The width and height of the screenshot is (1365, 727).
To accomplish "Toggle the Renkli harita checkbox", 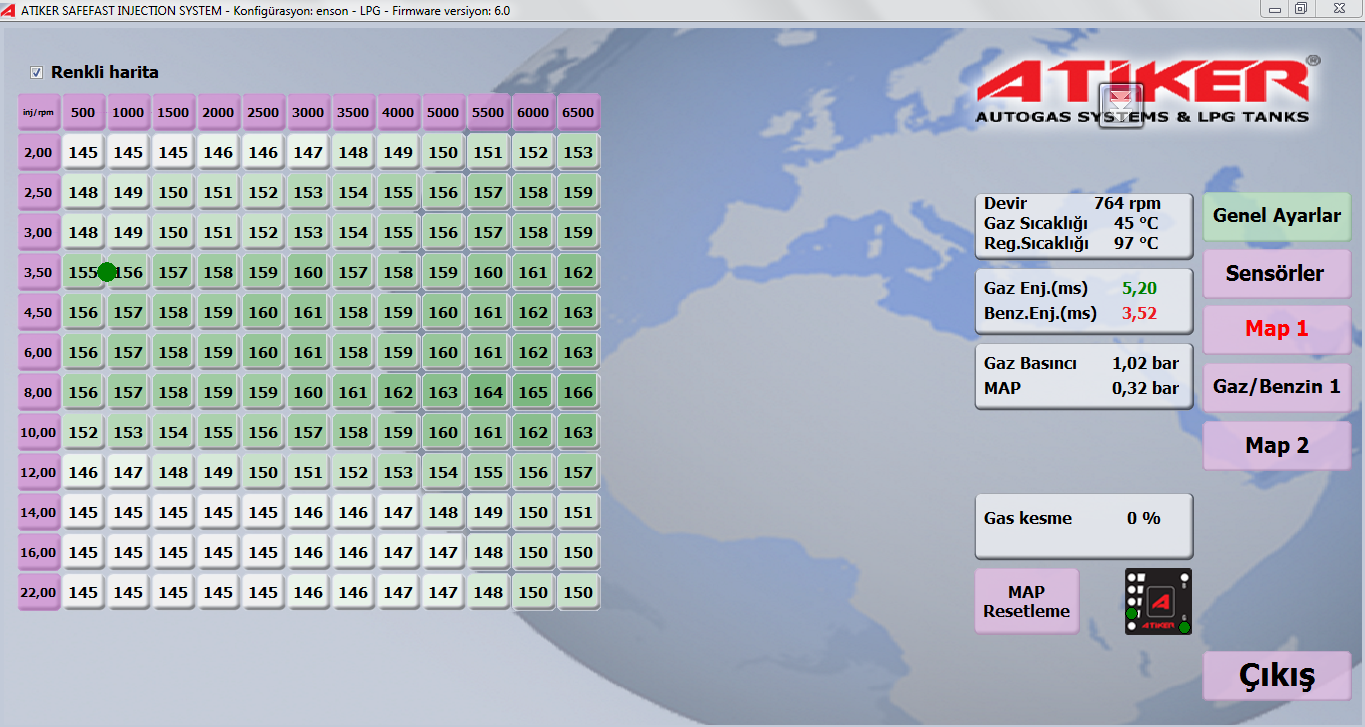I will [x=37, y=72].
